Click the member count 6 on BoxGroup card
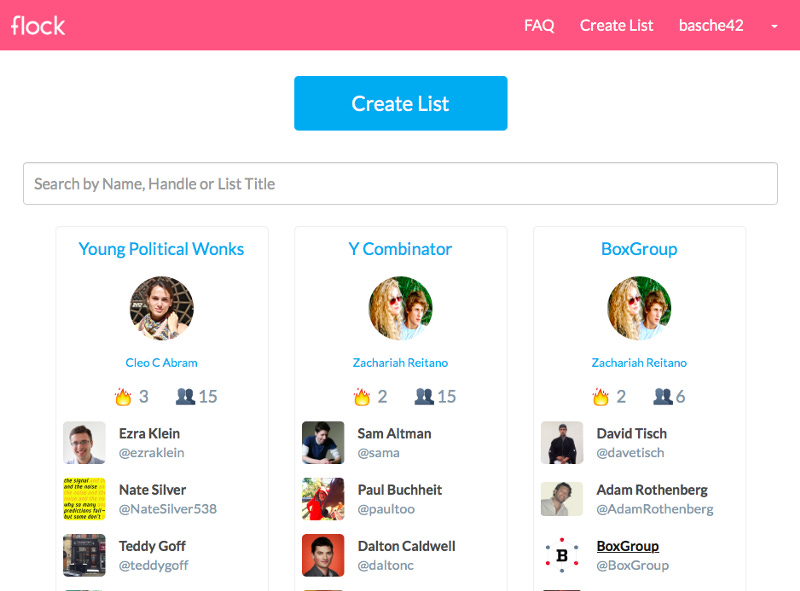 (681, 397)
